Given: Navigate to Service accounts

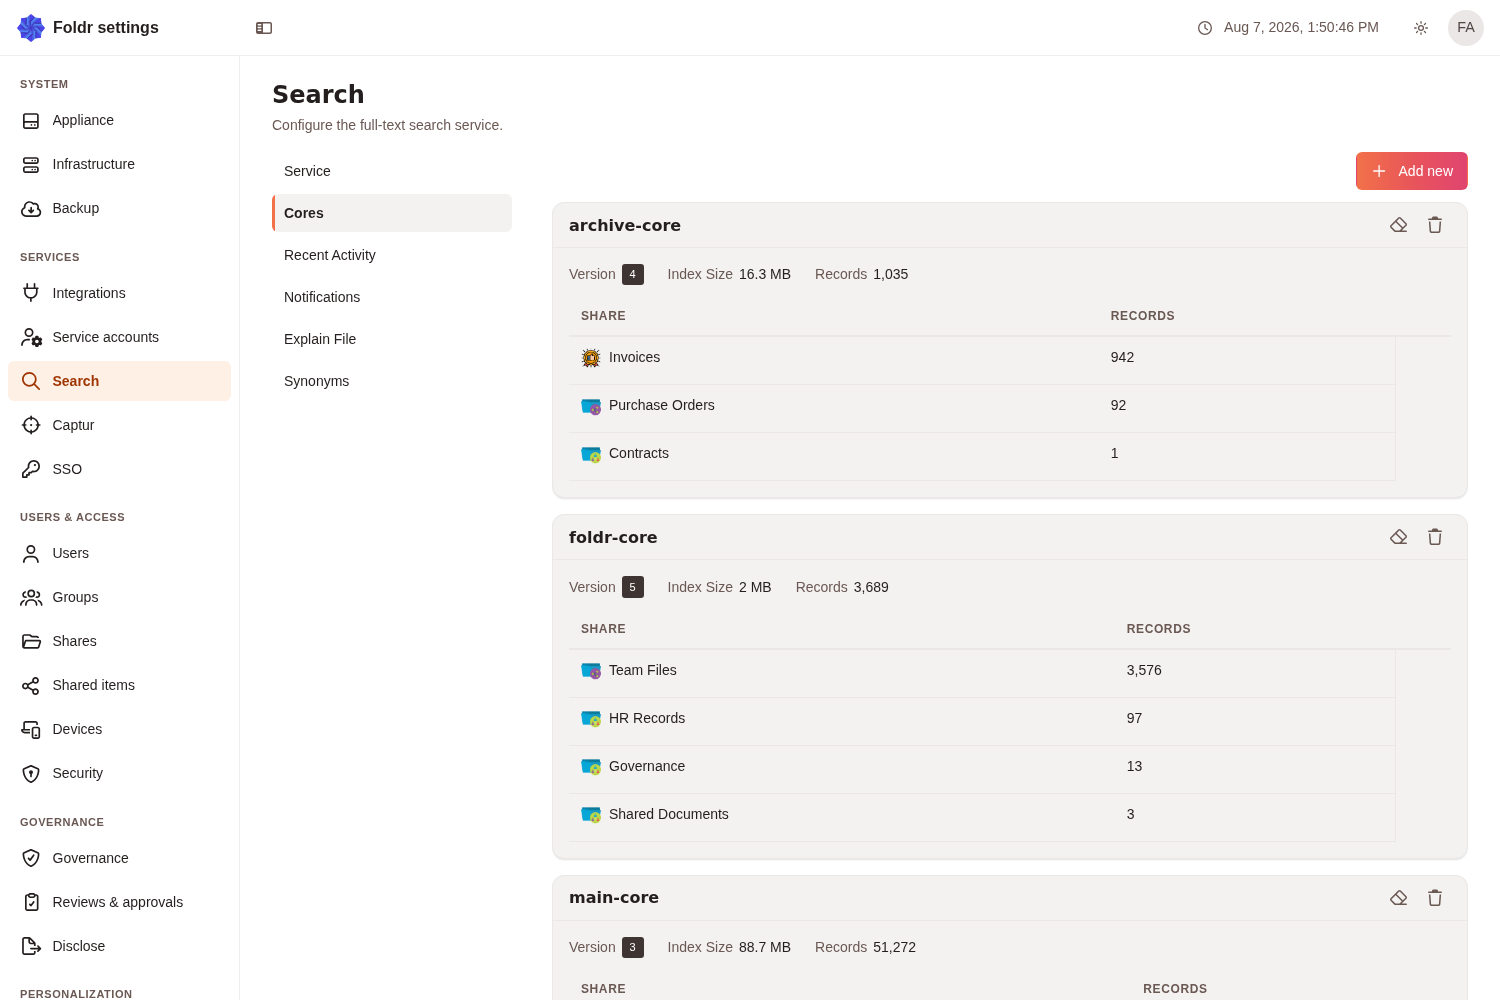Looking at the screenshot, I should point(119,337).
